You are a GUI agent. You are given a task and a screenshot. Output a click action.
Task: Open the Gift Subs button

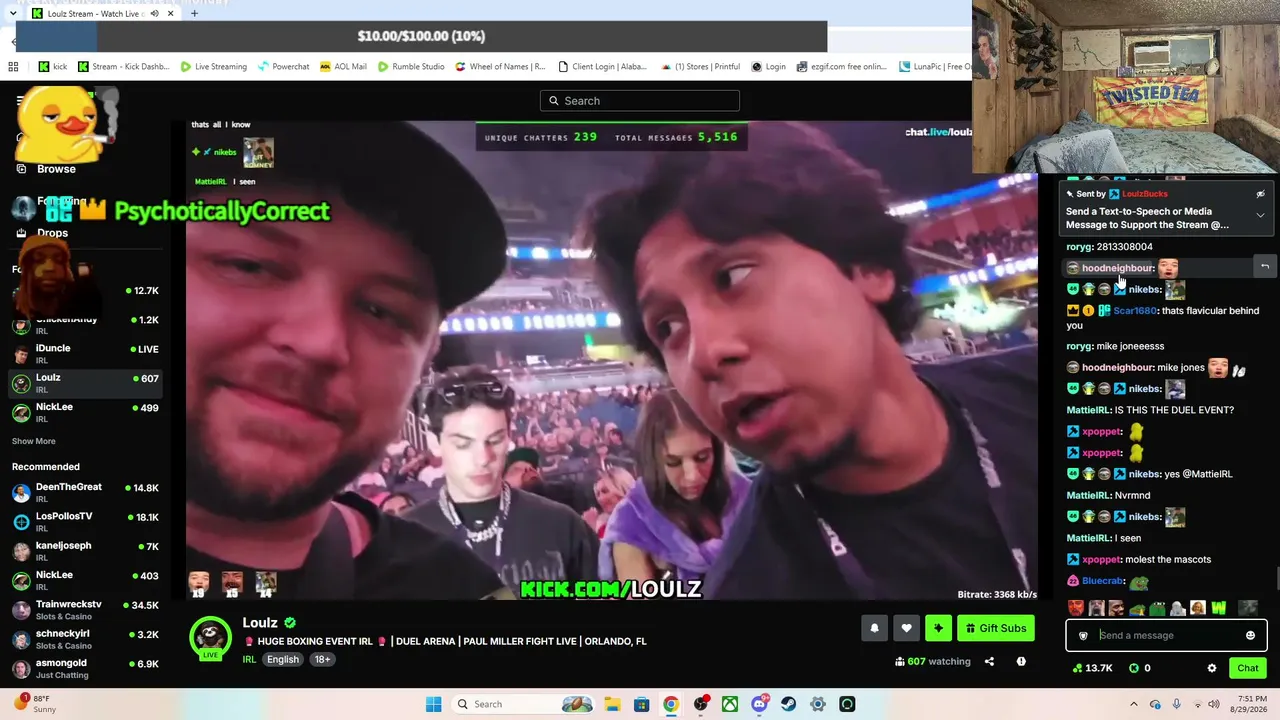pos(996,628)
